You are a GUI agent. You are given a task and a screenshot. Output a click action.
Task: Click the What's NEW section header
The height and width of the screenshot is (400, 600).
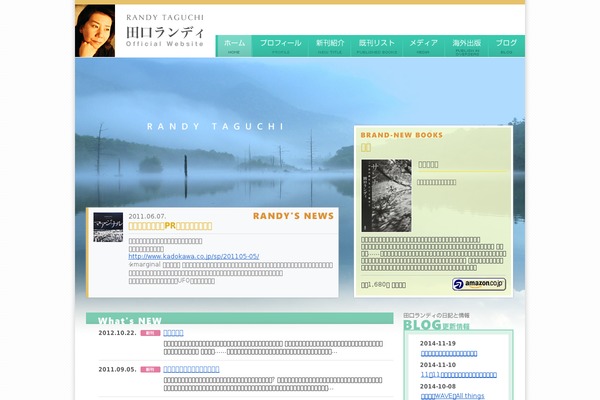[240, 318]
